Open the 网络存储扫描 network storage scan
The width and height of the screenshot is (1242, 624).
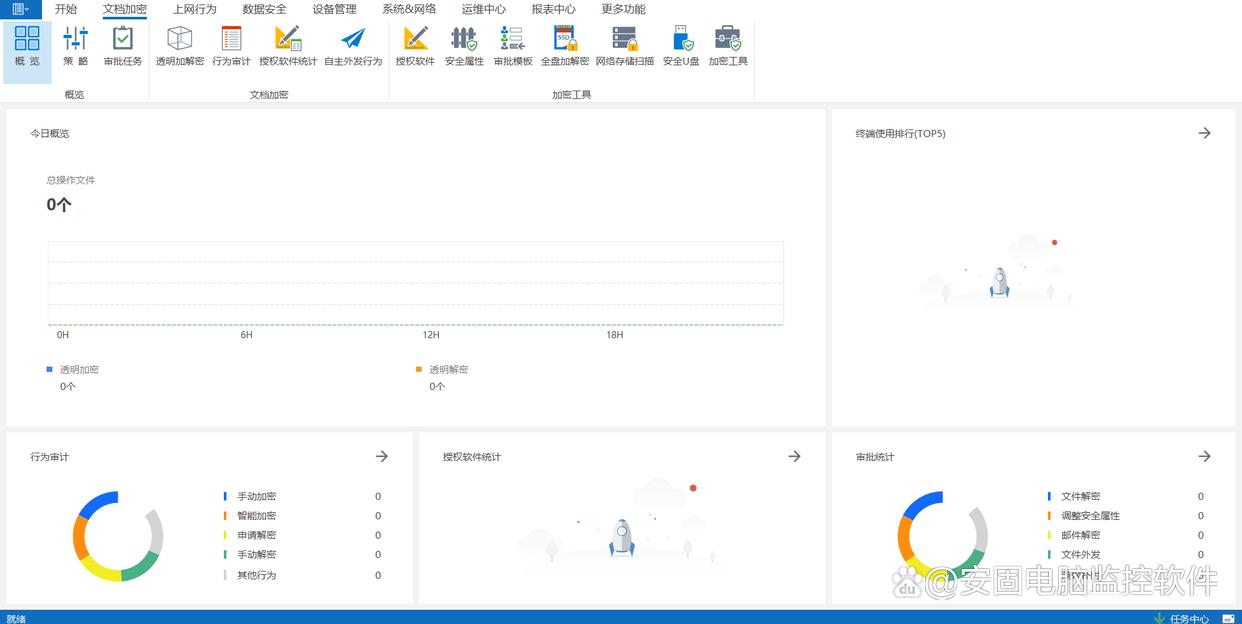(625, 46)
